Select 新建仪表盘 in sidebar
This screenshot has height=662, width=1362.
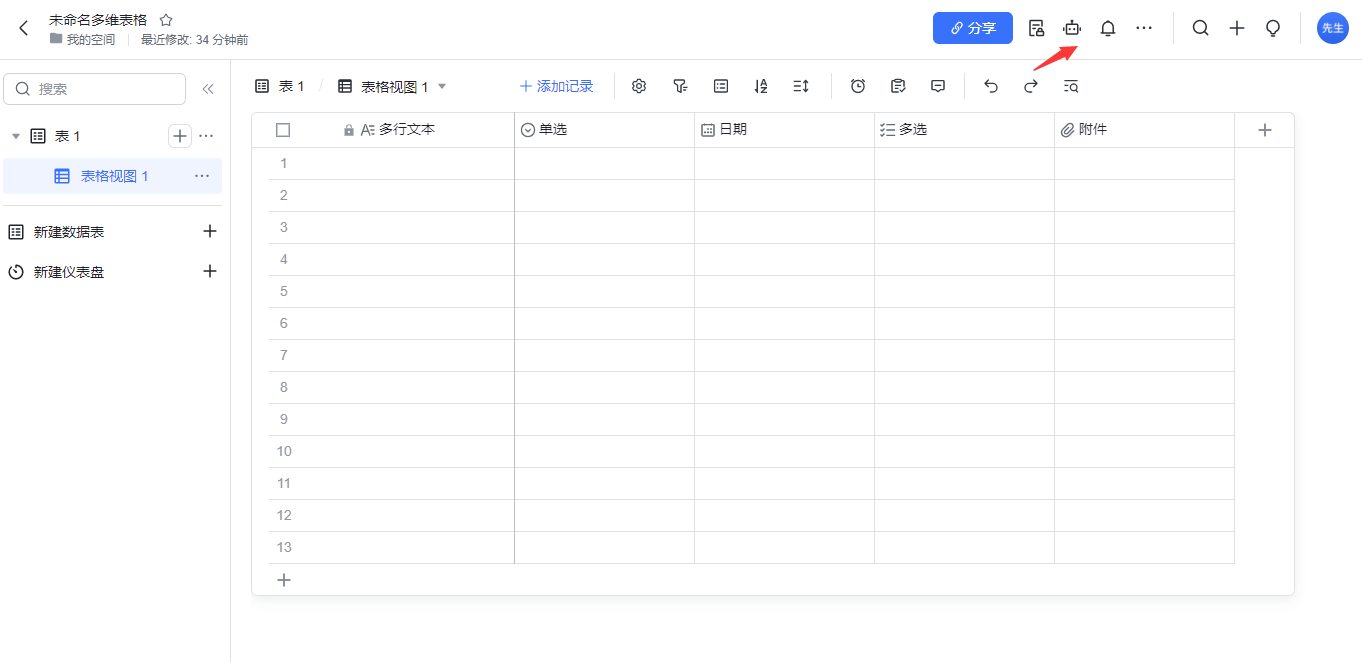[x=69, y=272]
